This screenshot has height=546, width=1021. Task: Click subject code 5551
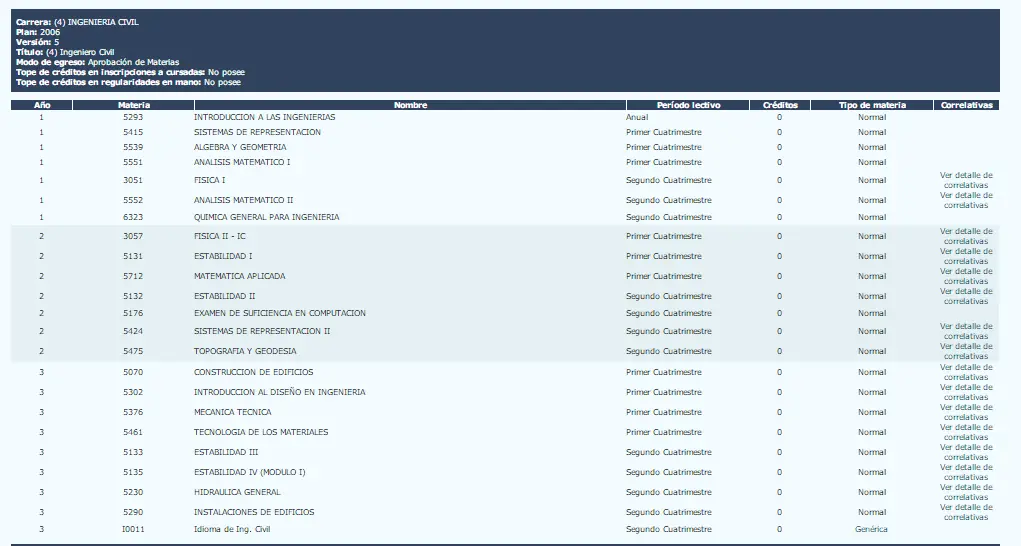coord(133,162)
